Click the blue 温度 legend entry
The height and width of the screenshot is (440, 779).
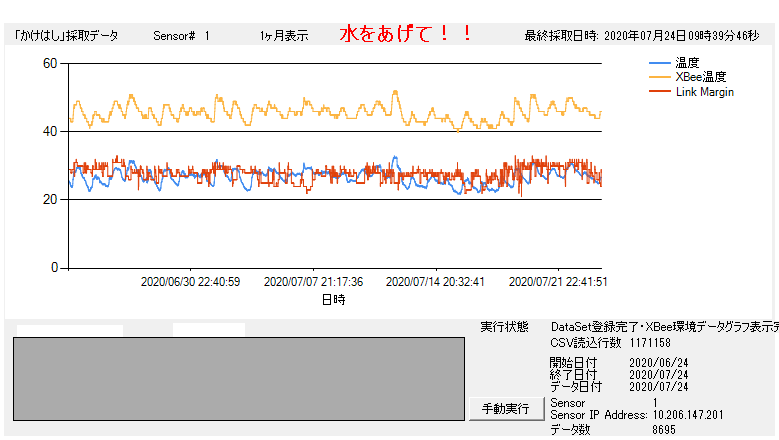click(686, 62)
